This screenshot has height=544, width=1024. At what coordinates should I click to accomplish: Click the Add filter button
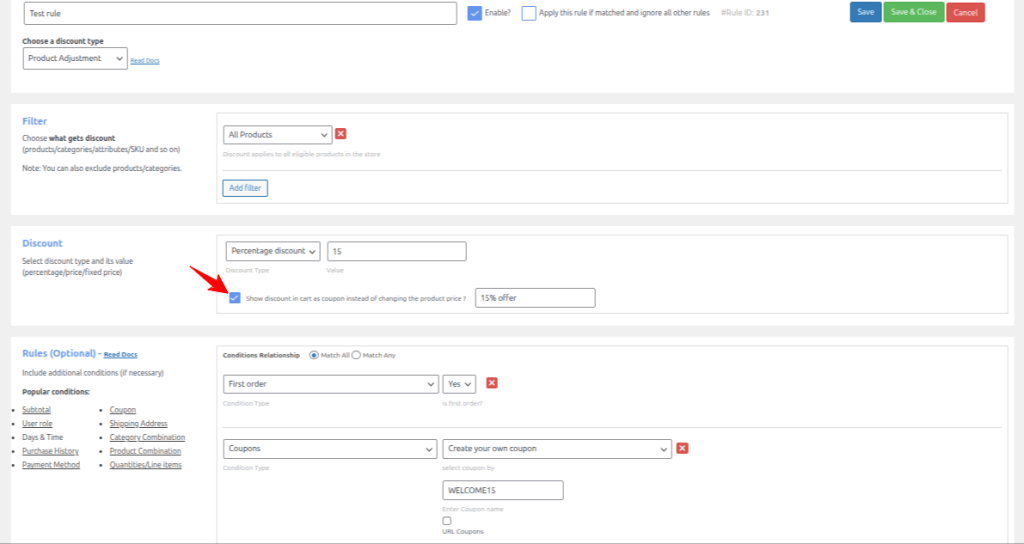245,188
